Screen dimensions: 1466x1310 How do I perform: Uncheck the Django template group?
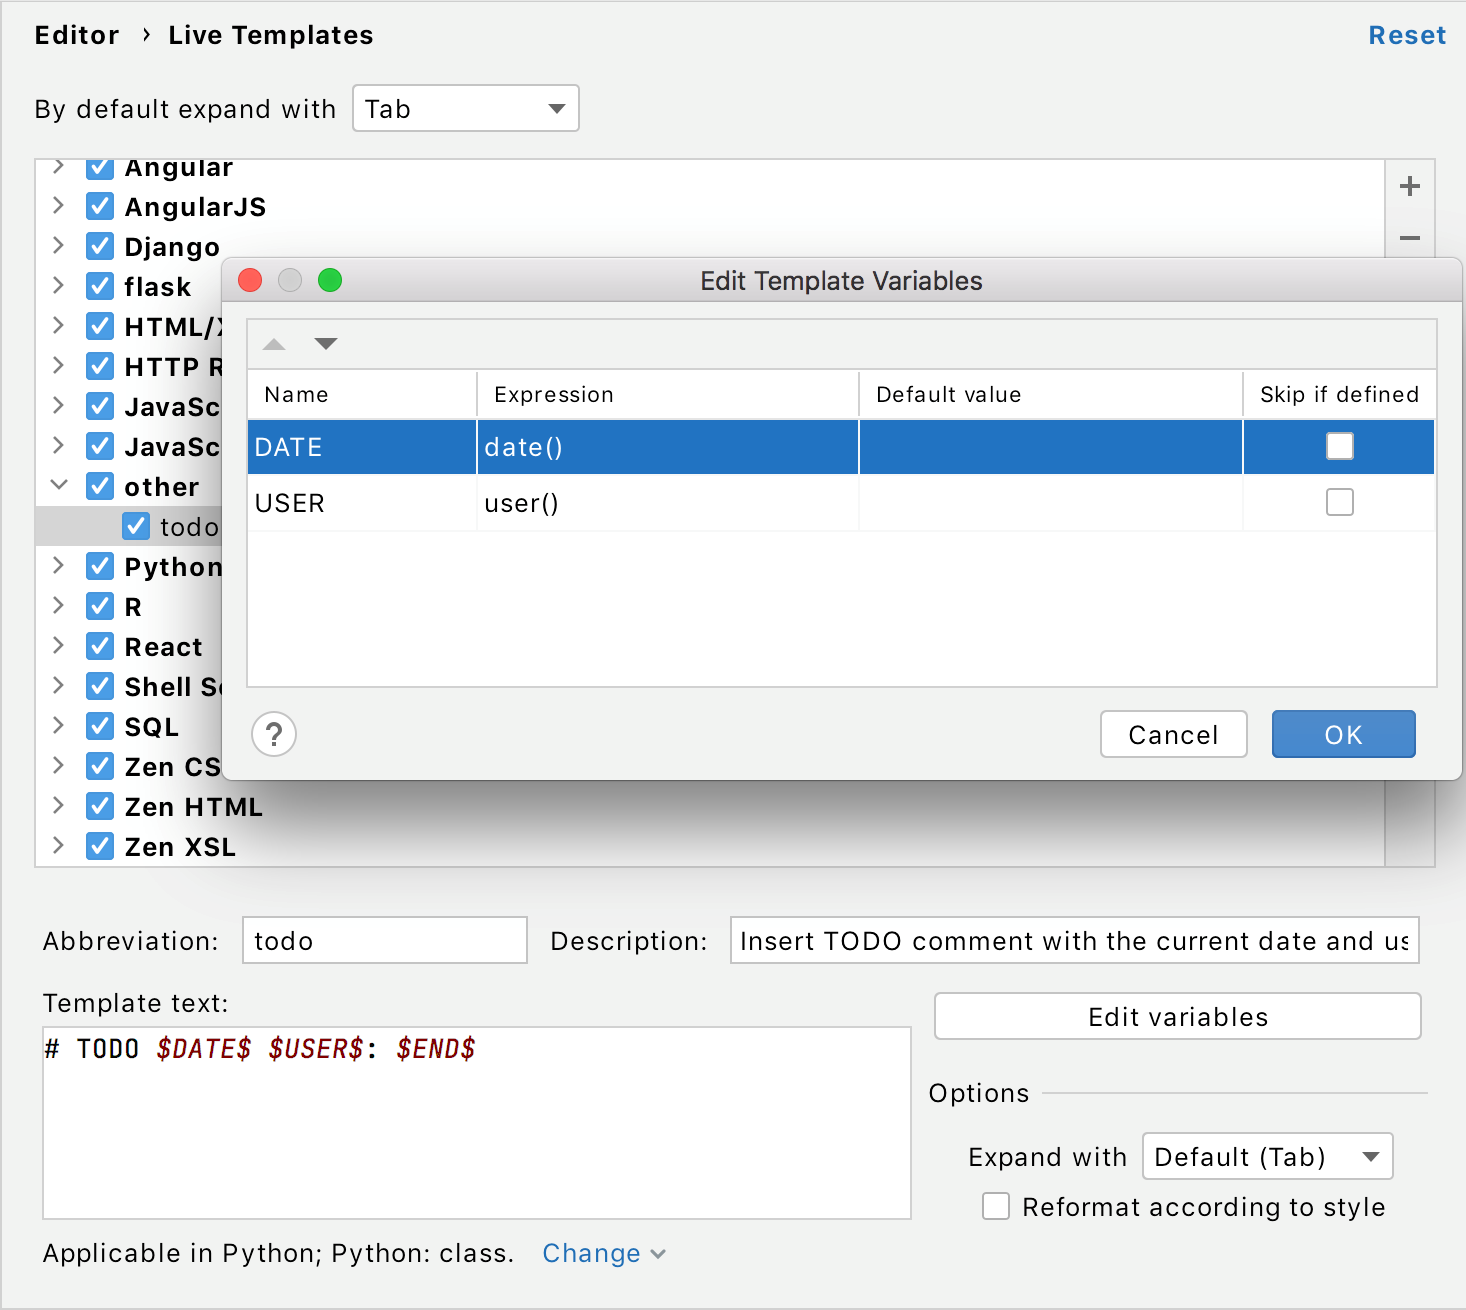tap(100, 246)
